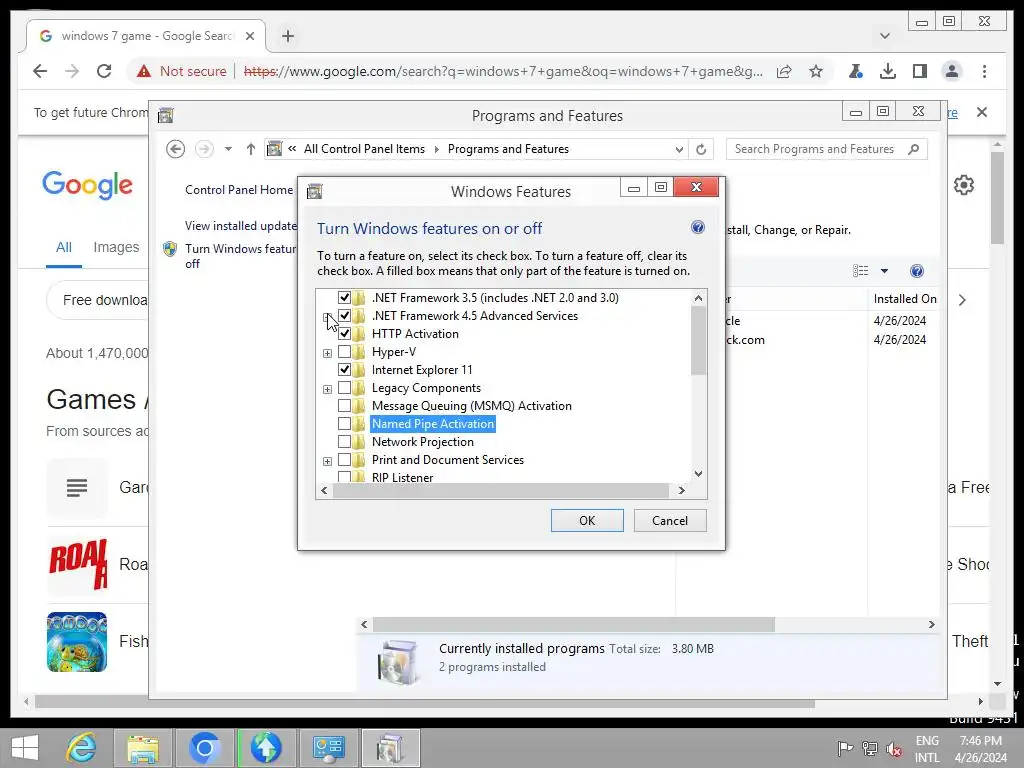Check Network Projection checkbox

344,442
